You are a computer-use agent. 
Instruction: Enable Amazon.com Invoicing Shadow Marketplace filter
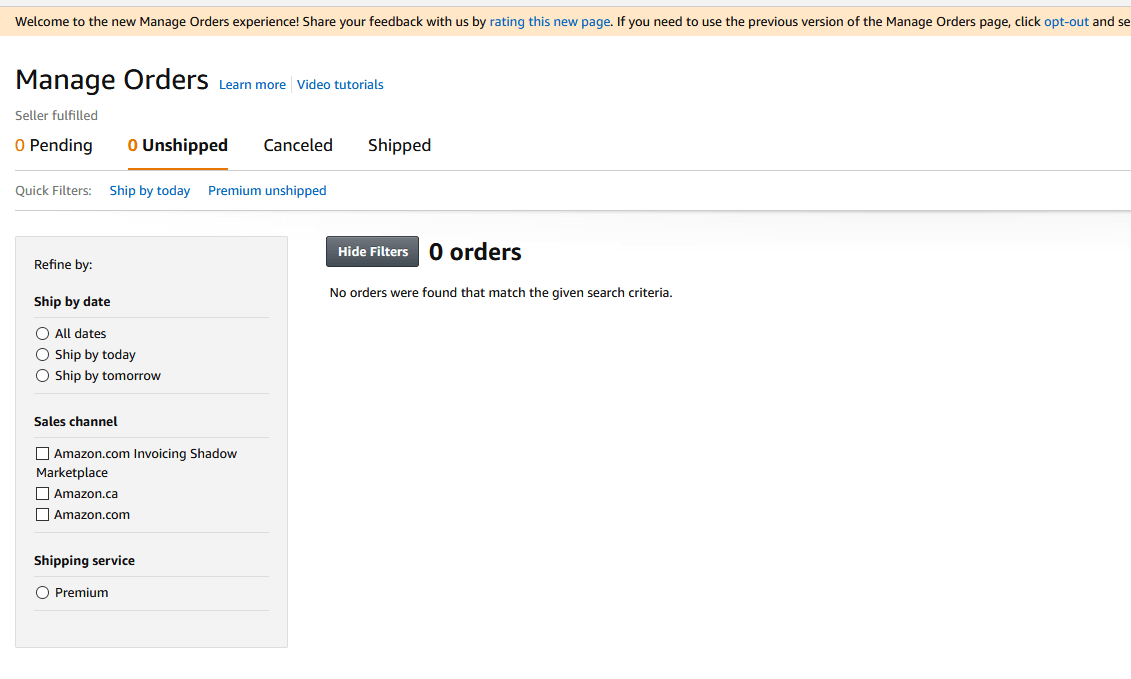(x=42, y=453)
